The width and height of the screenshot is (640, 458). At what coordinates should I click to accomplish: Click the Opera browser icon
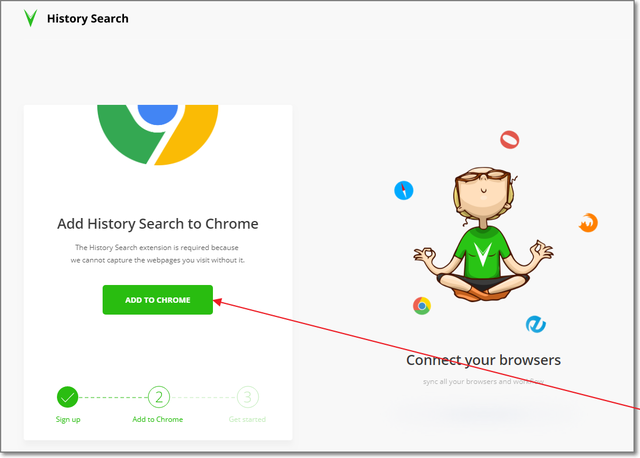click(x=509, y=140)
